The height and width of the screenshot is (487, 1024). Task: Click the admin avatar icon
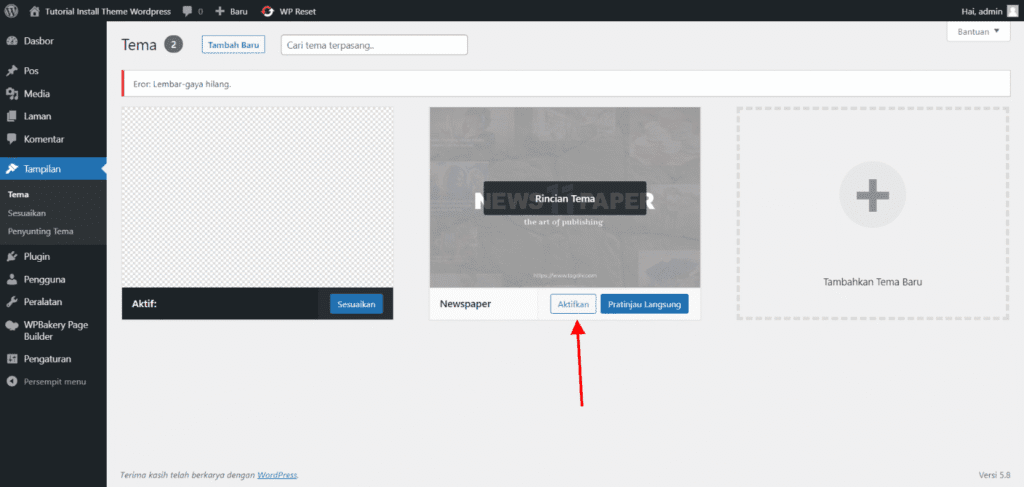click(1012, 11)
